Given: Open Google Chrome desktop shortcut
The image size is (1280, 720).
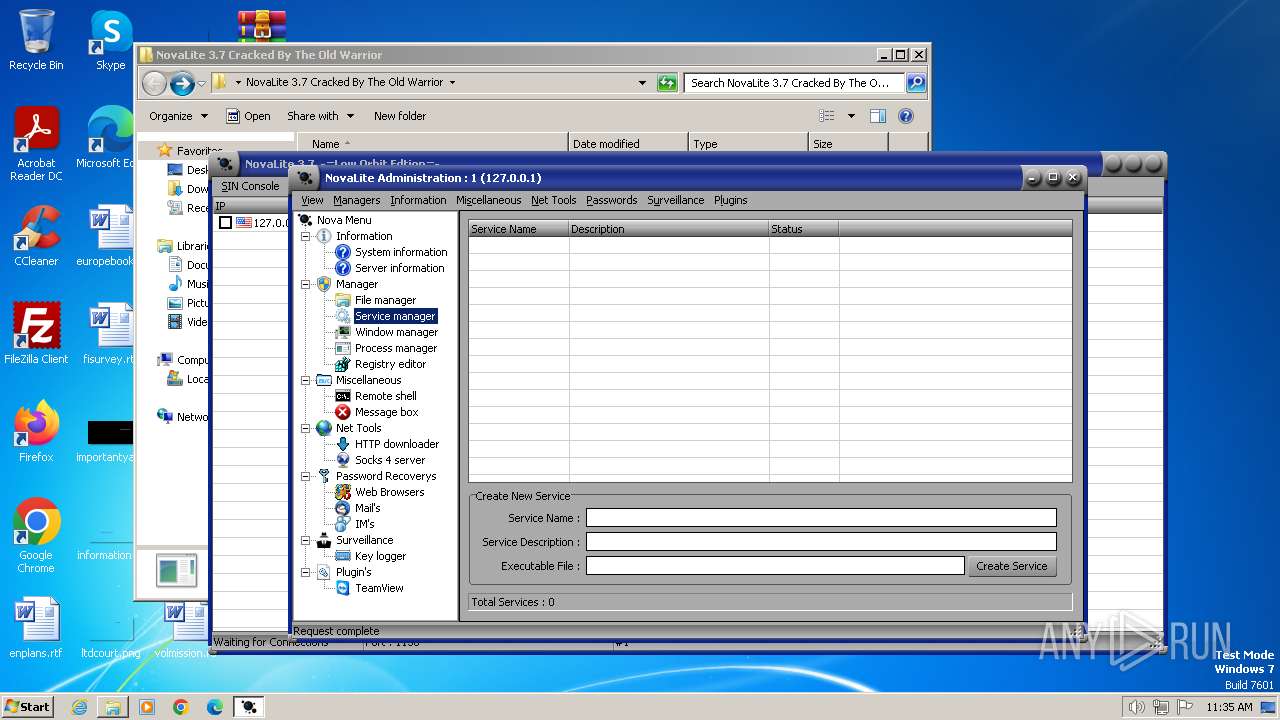Looking at the screenshot, I should (x=36, y=535).
